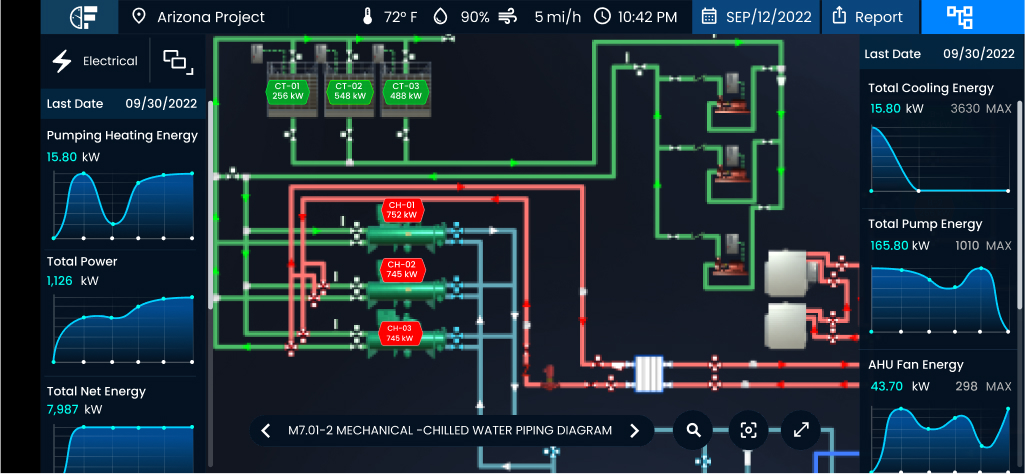Select cooling tower CT-01 label
Screen dimensions: 1025x474
point(287,91)
